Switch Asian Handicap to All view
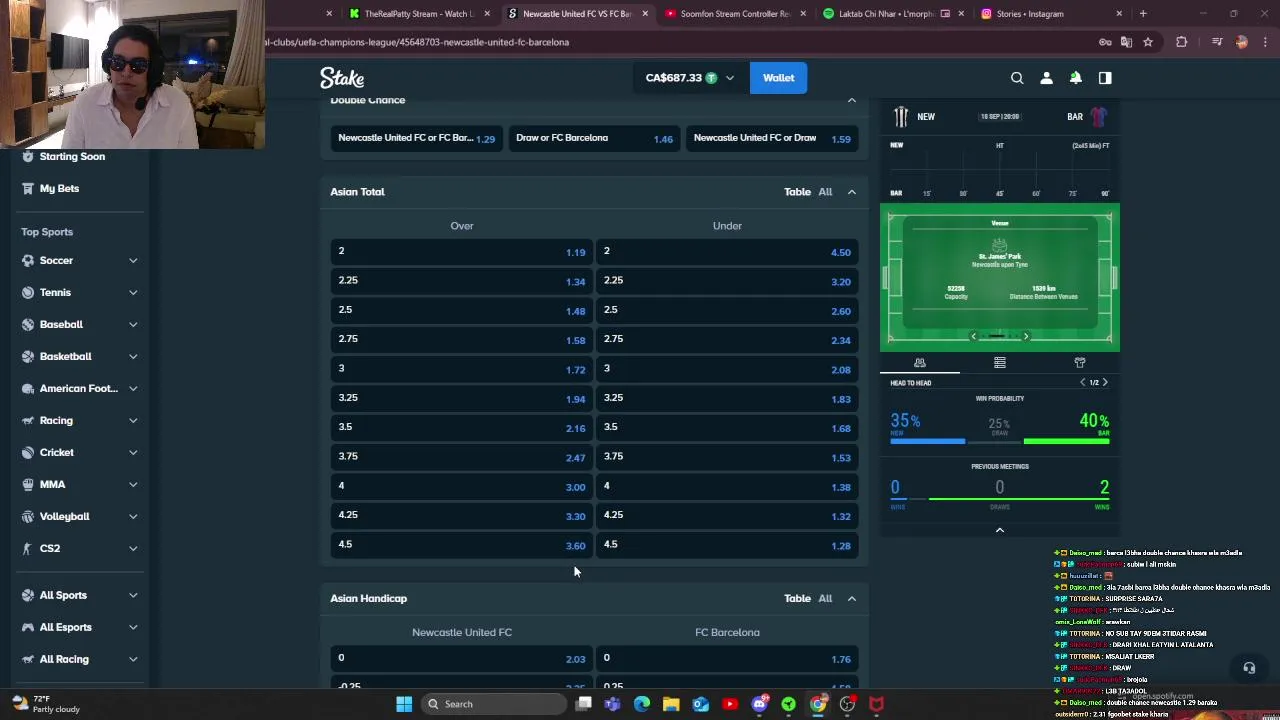The height and width of the screenshot is (720, 1280). [825, 598]
